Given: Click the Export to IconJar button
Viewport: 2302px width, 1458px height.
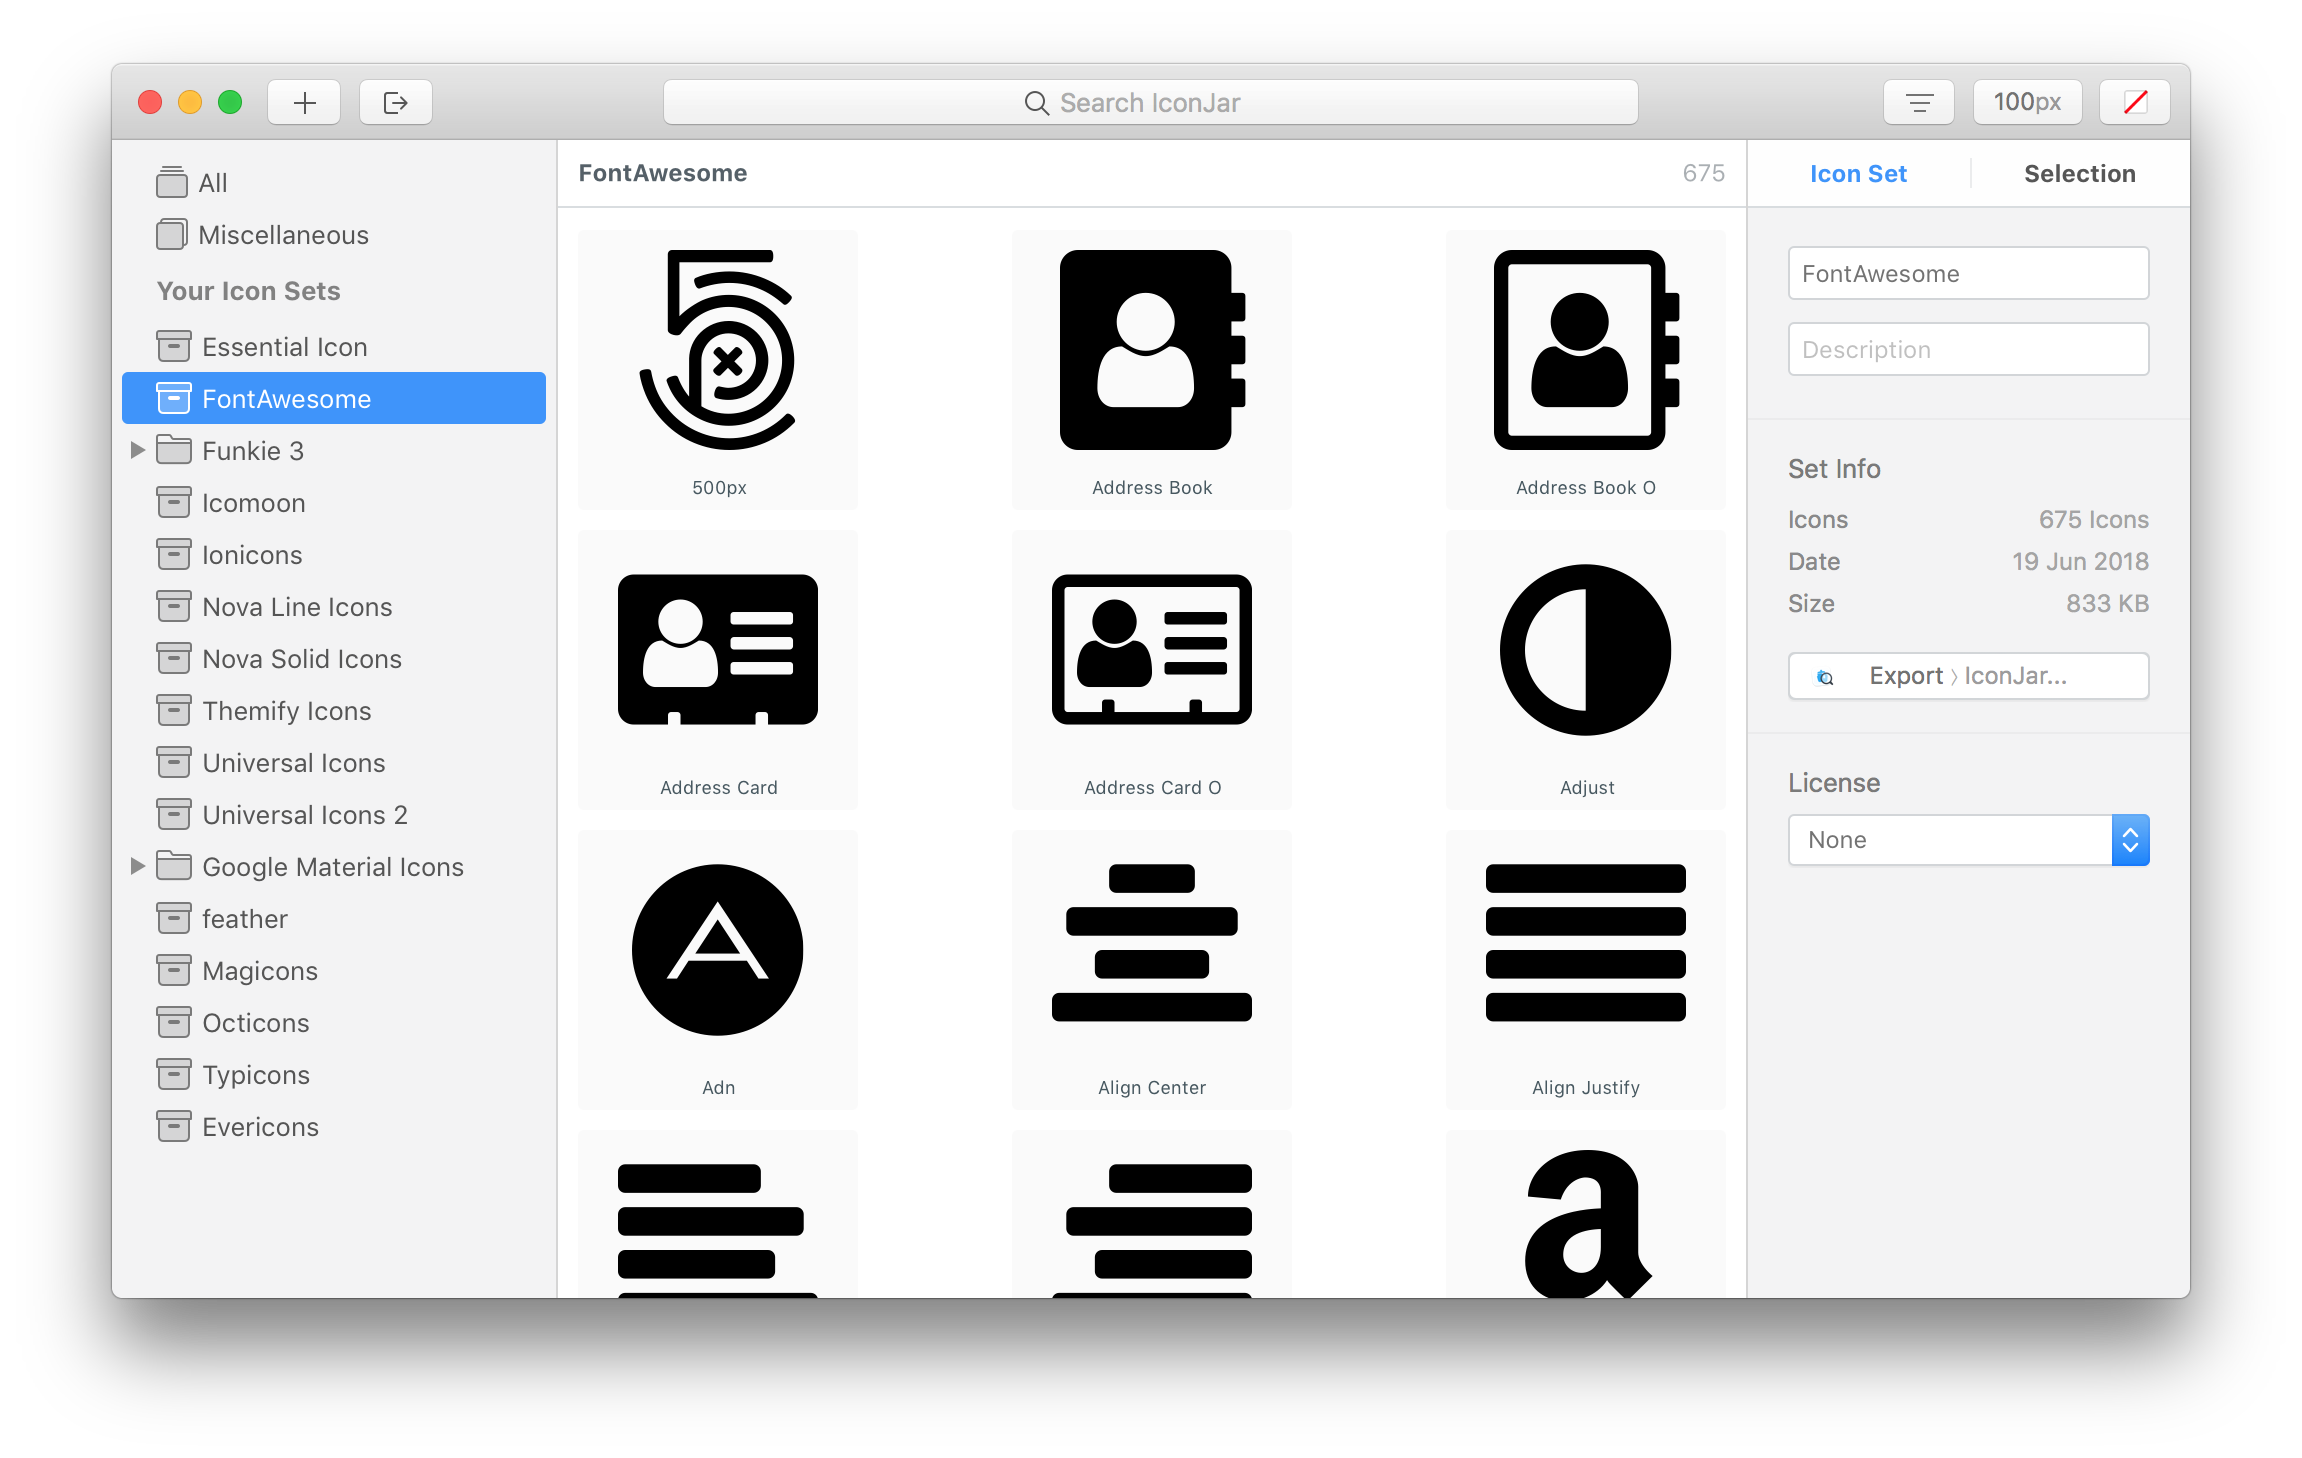Looking at the screenshot, I should click(x=1968, y=676).
